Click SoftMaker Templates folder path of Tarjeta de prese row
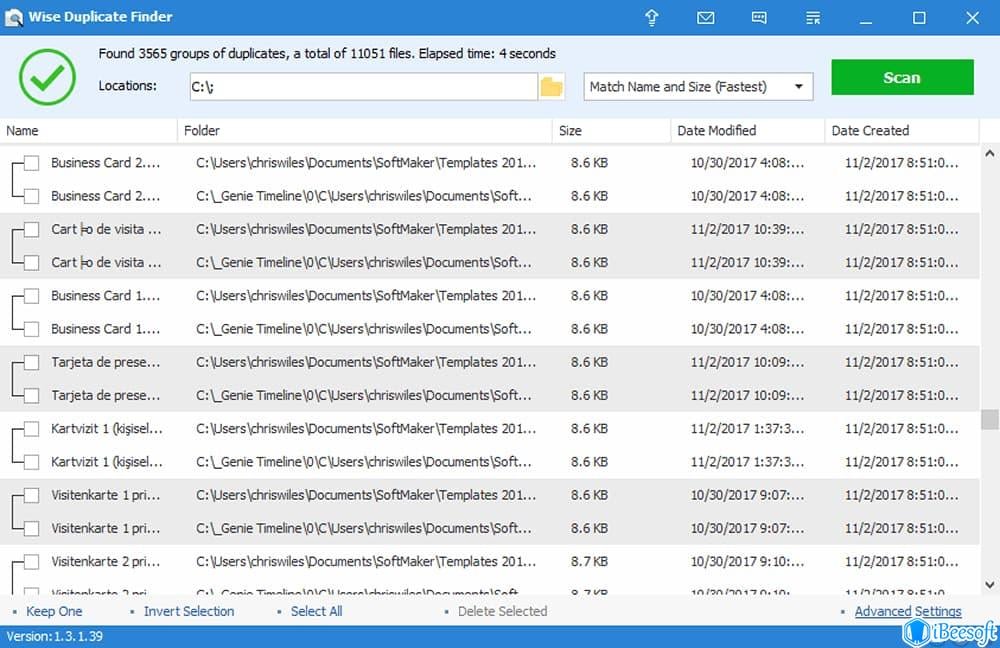The image size is (1000, 648). [x=366, y=362]
